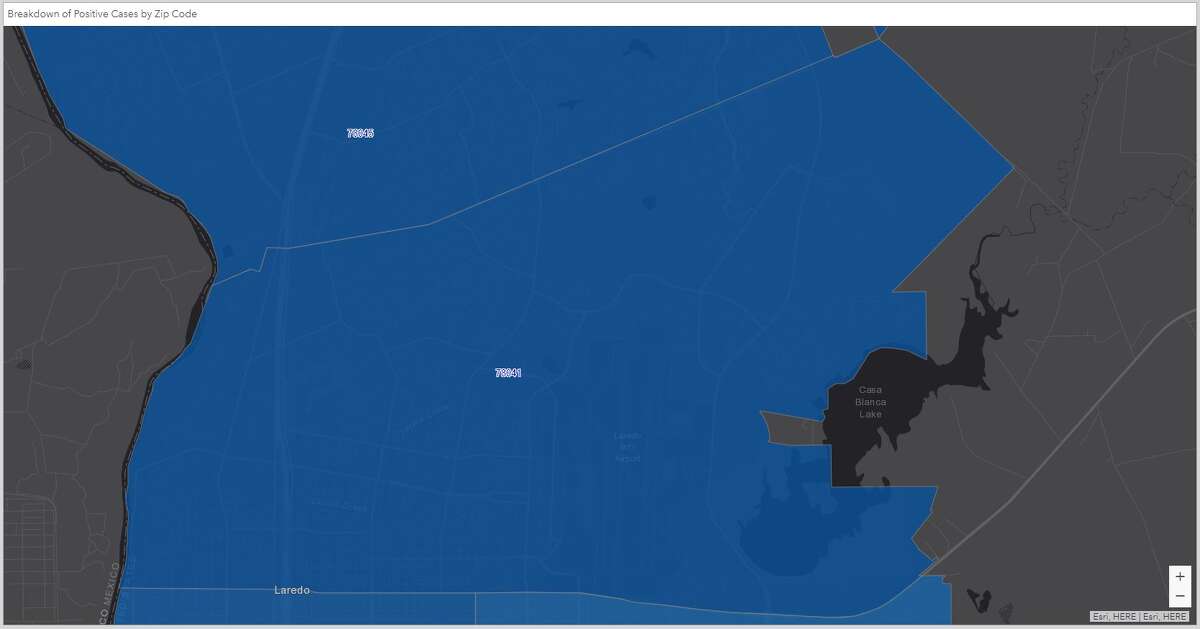Select the 78045 zip code label
The width and height of the screenshot is (1200, 629).
(360, 132)
